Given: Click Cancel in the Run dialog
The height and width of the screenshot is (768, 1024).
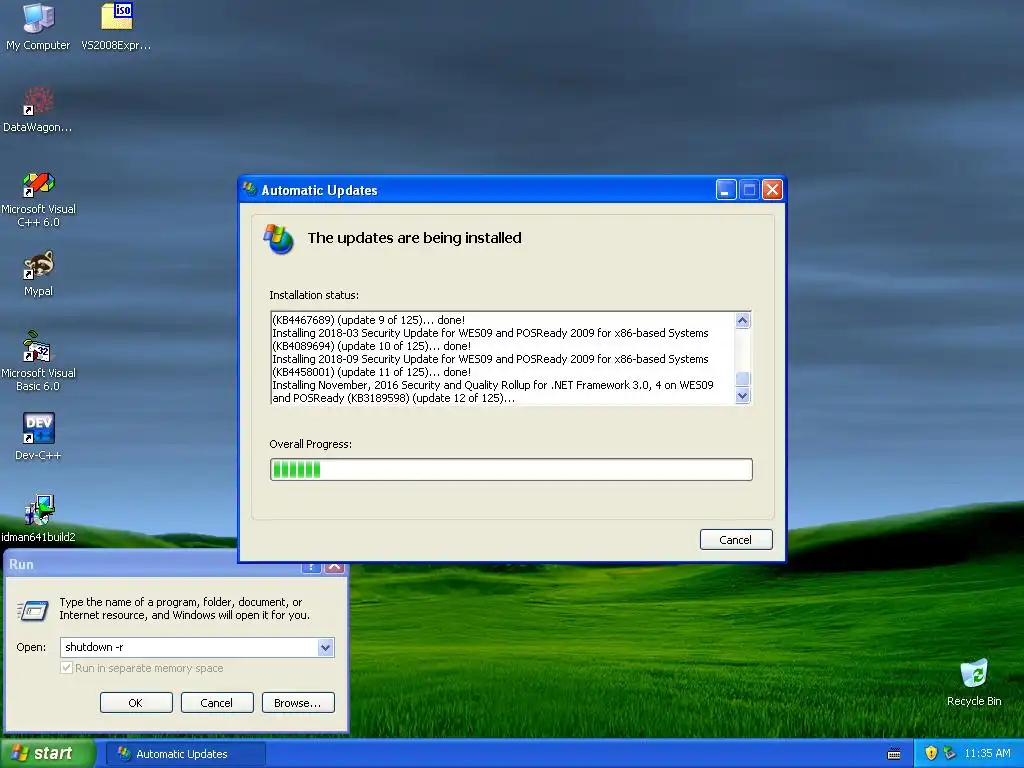Looking at the screenshot, I should (217, 703).
